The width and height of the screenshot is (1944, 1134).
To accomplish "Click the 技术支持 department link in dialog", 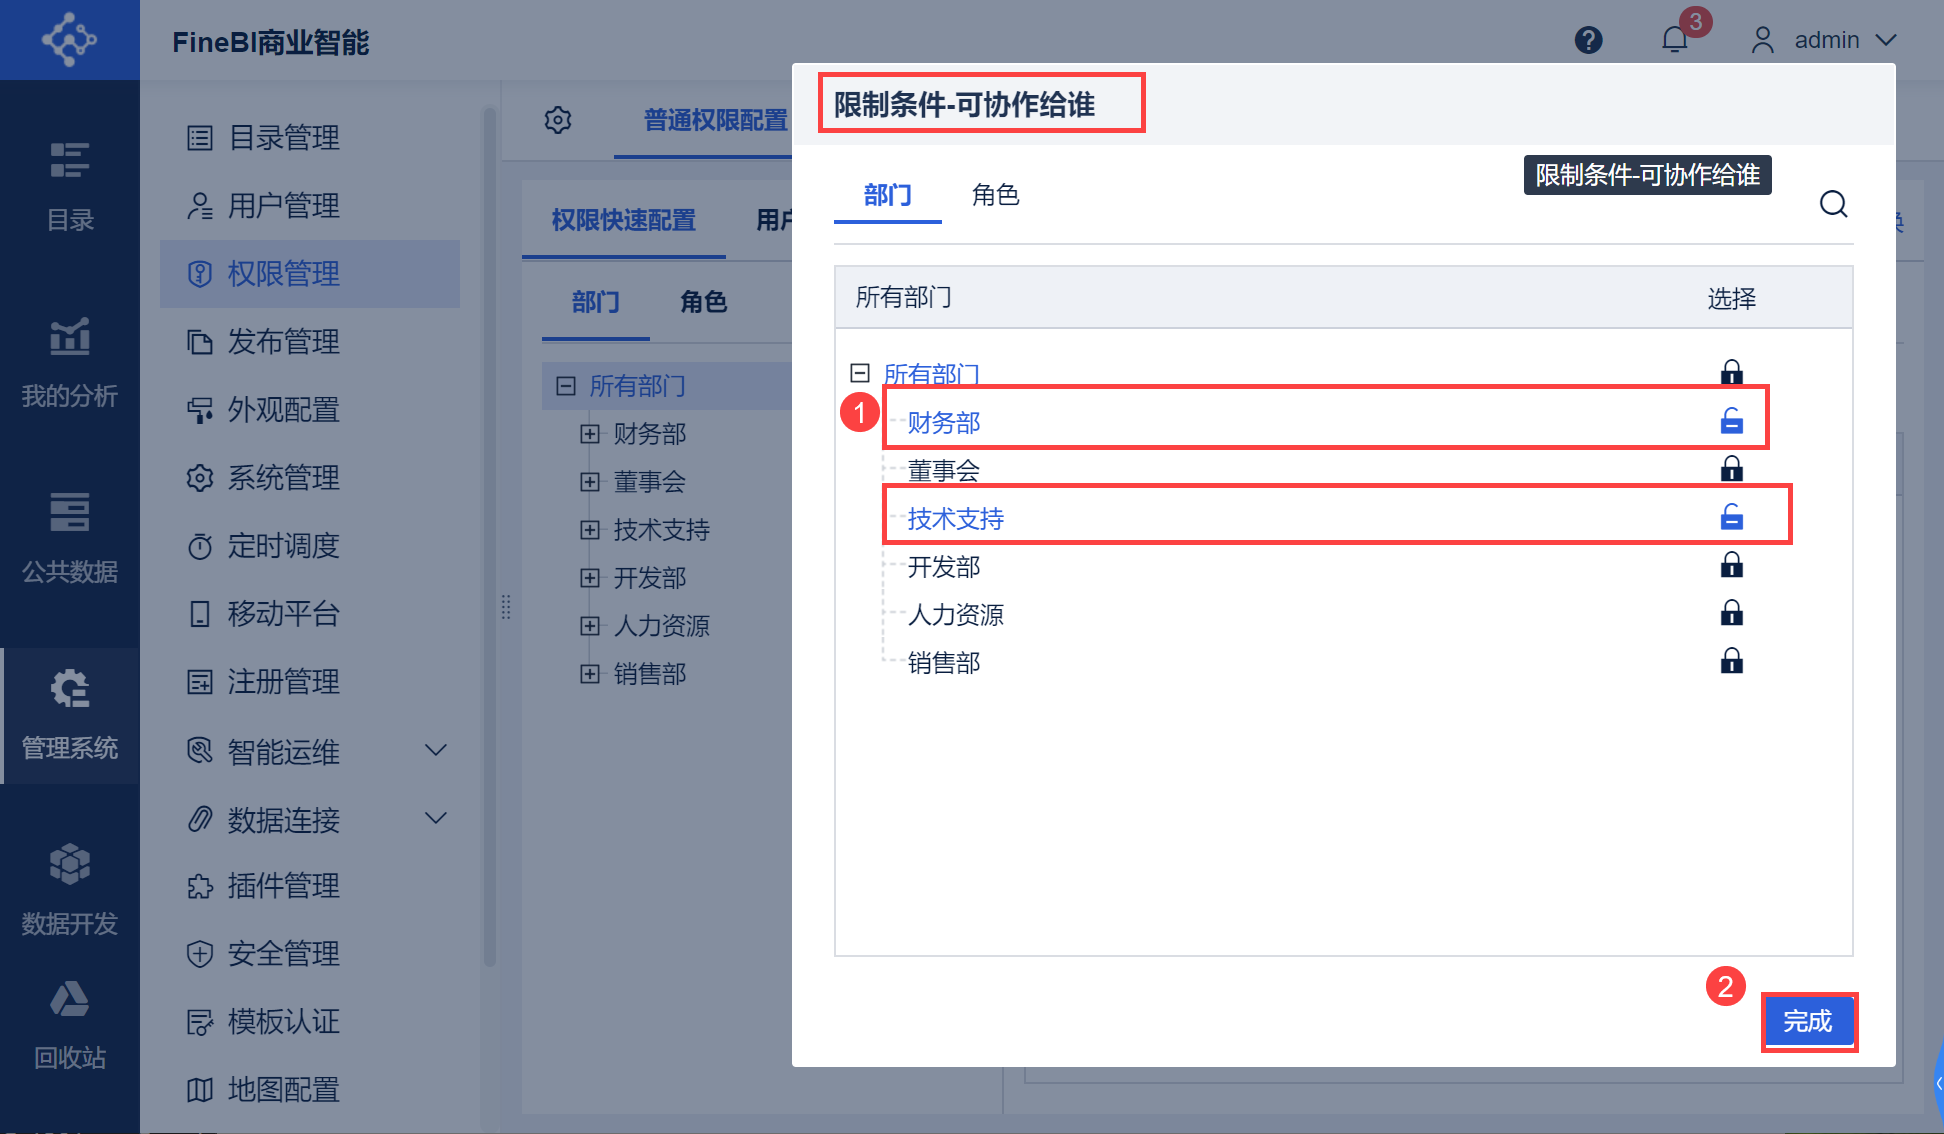I will click(955, 518).
